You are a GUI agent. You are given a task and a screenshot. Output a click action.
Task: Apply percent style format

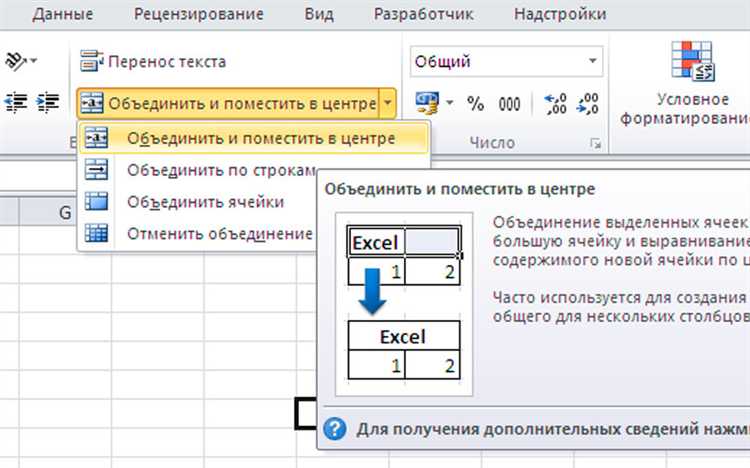click(x=475, y=103)
